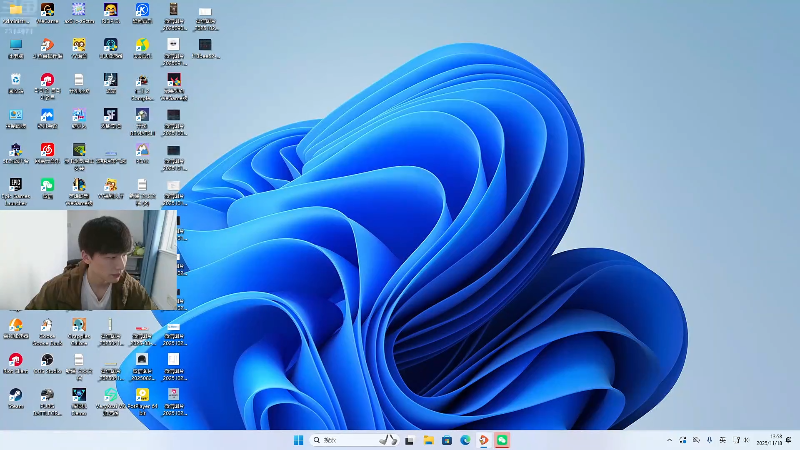The width and height of the screenshot is (800, 450).
Task: Open the Goose Goose Duck shortcut
Action: pyautogui.click(x=47, y=326)
